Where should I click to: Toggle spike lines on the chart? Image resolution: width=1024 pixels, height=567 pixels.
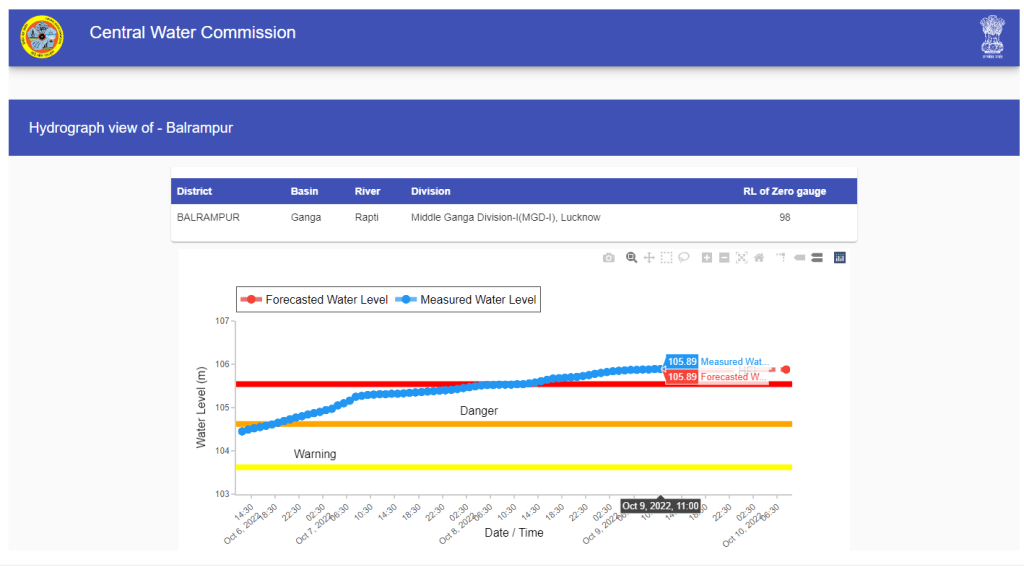pos(781,258)
